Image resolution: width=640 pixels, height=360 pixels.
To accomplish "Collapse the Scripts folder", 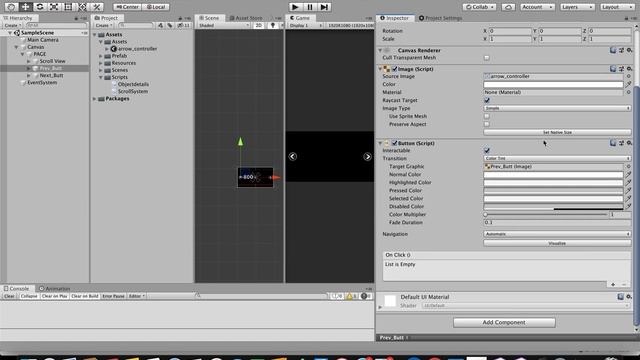I will tap(101, 77).
